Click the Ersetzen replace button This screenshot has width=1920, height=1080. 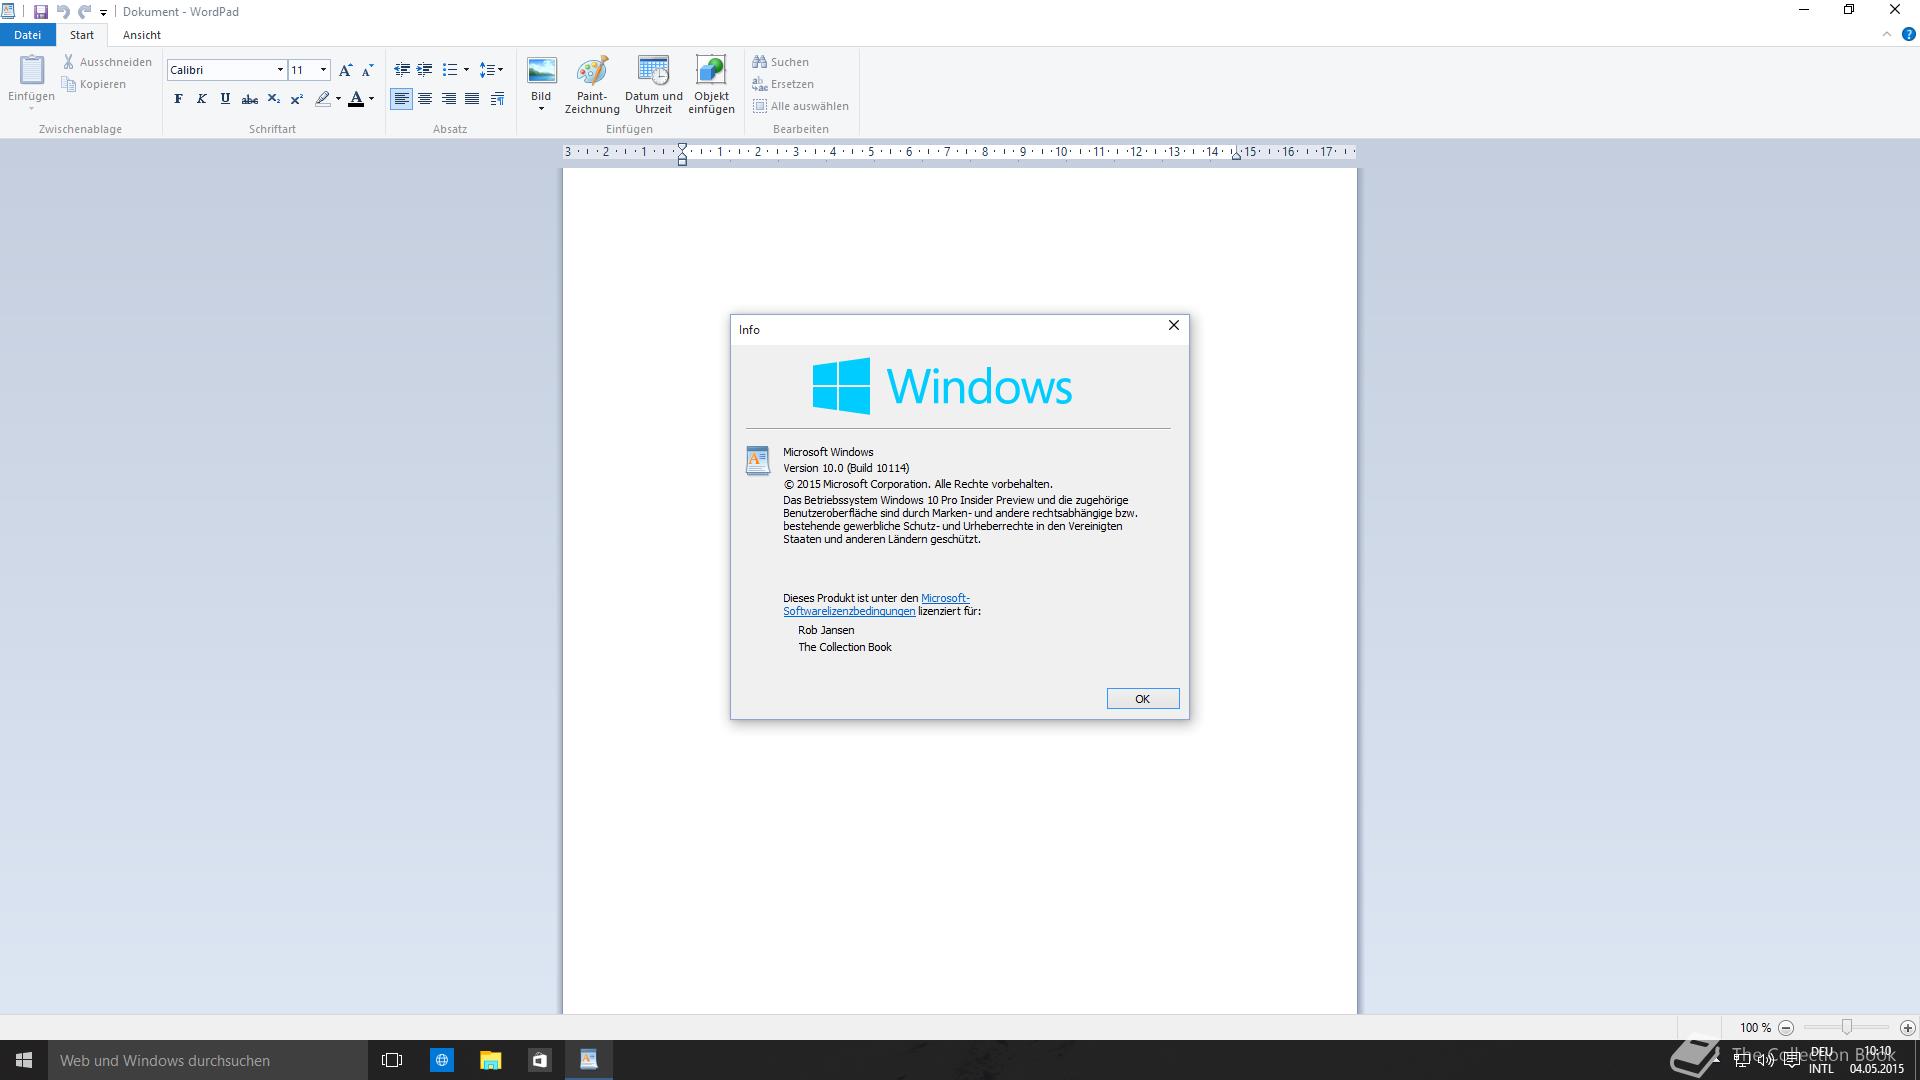(x=783, y=84)
